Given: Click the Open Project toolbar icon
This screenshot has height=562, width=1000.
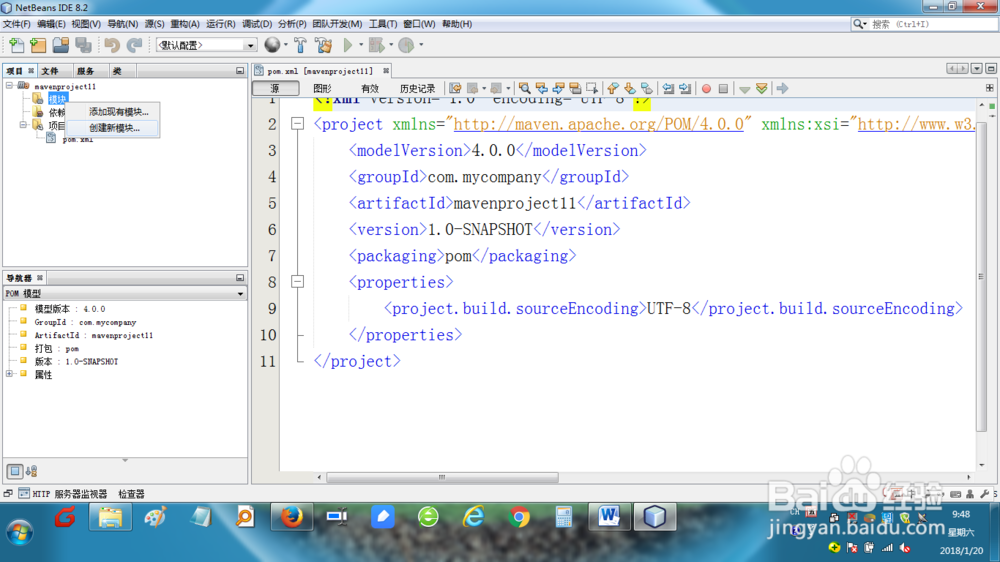Looking at the screenshot, I should pyautogui.click(x=61, y=45).
